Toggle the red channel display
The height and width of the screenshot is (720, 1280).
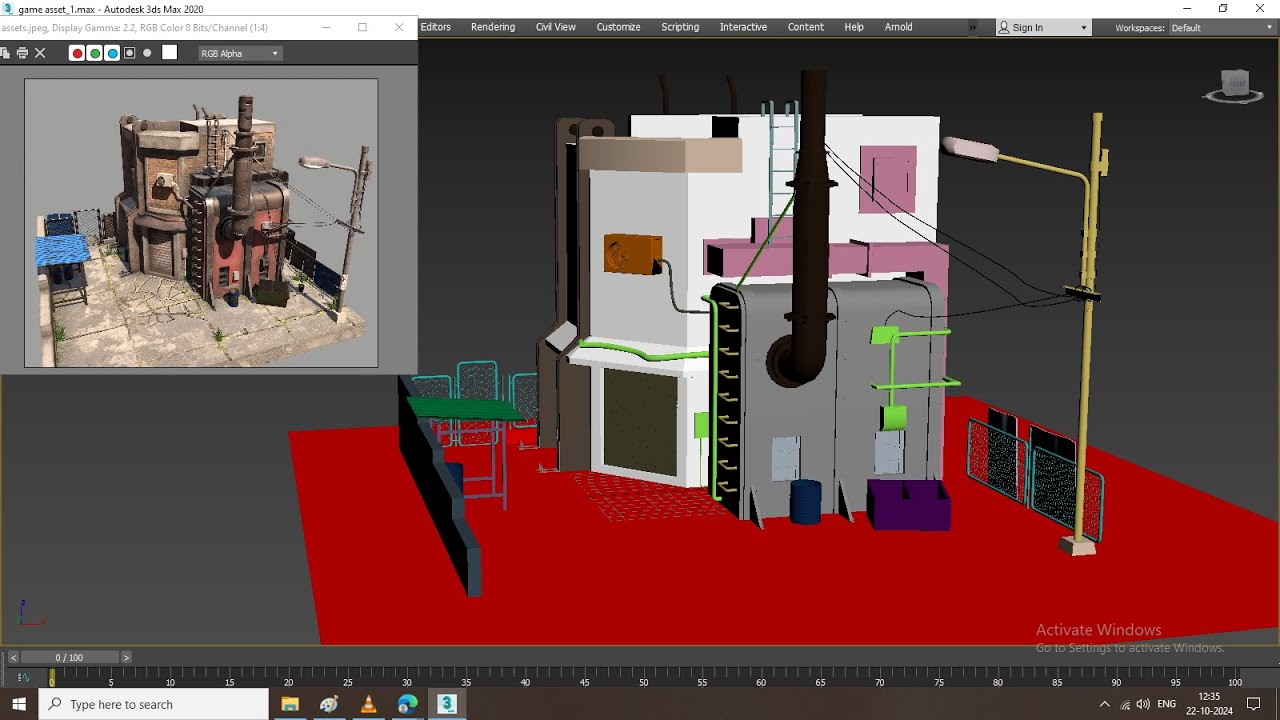76,53
